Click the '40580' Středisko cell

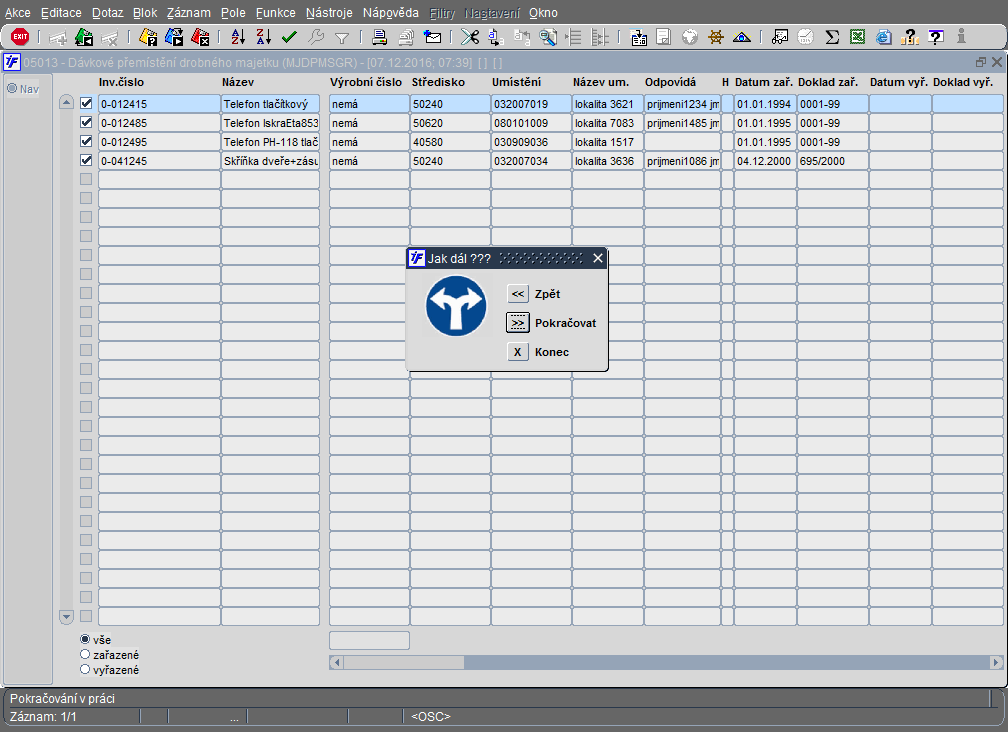tap(450, 142)
